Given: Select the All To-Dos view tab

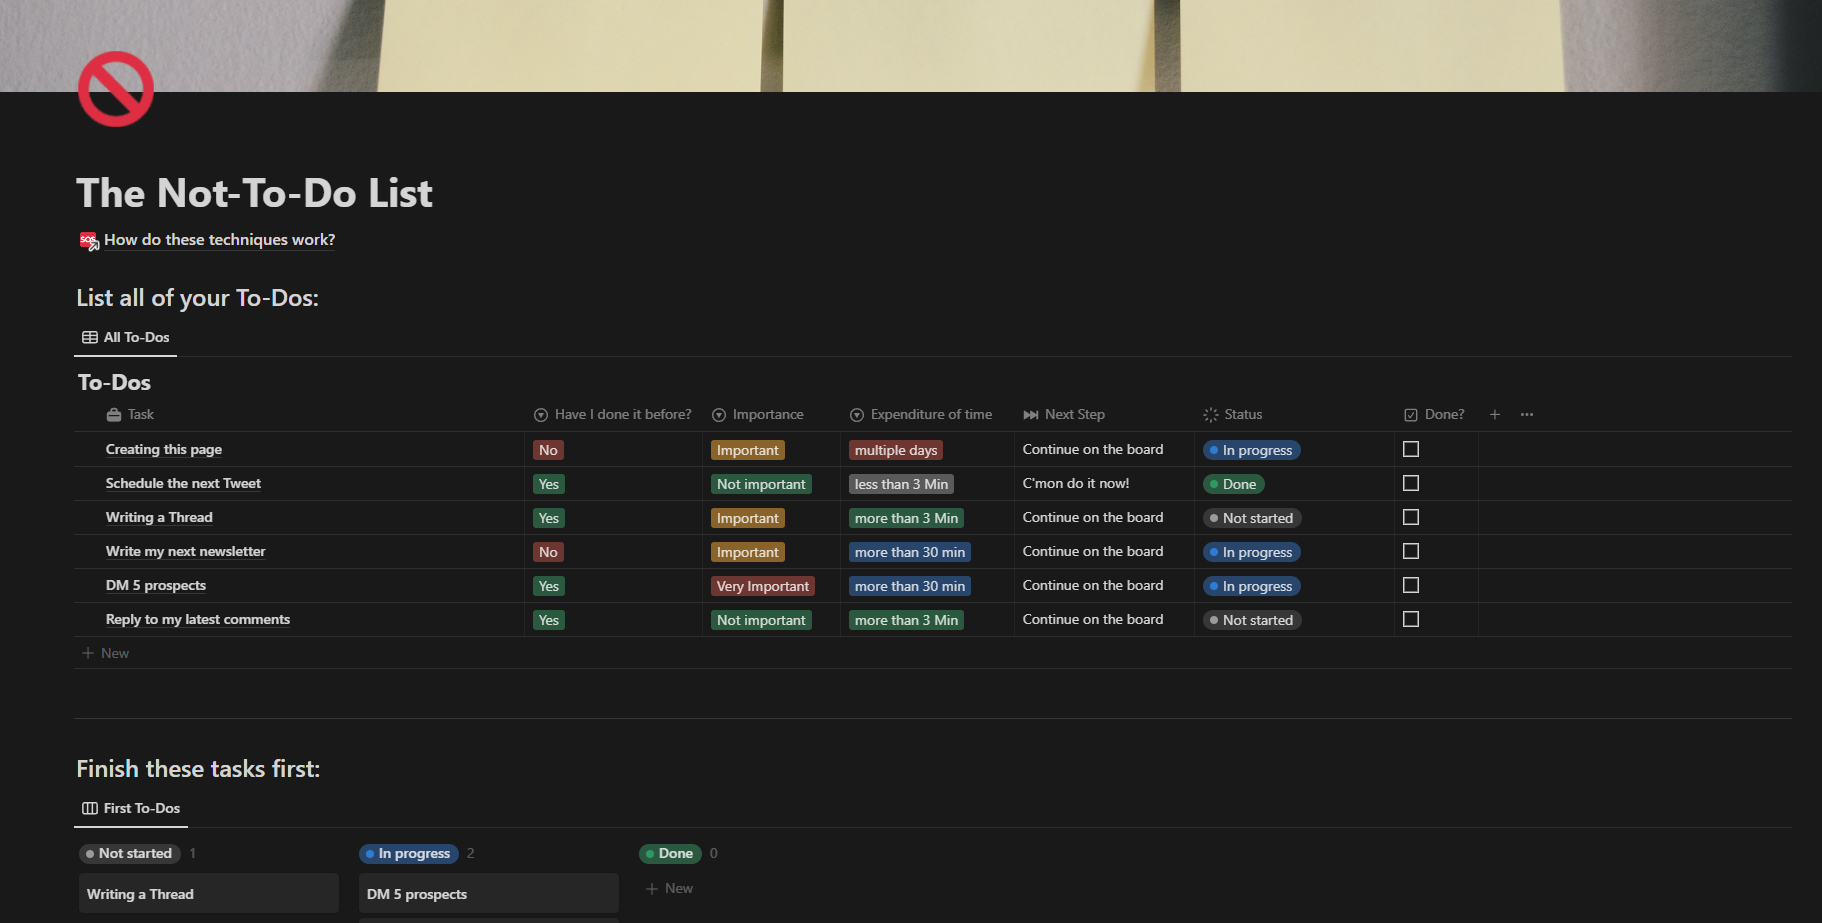Looking at the screenshot, I should 126,337.
